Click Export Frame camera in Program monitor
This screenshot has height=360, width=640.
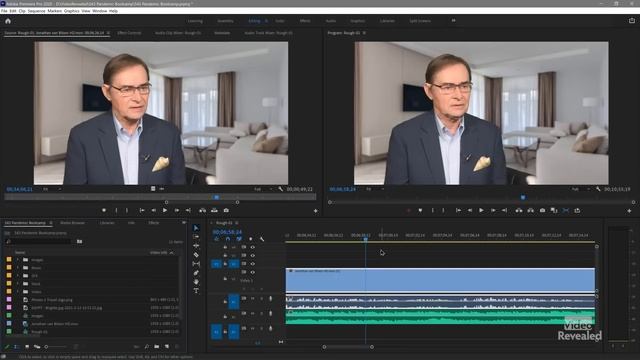click(x=542, y=210)
